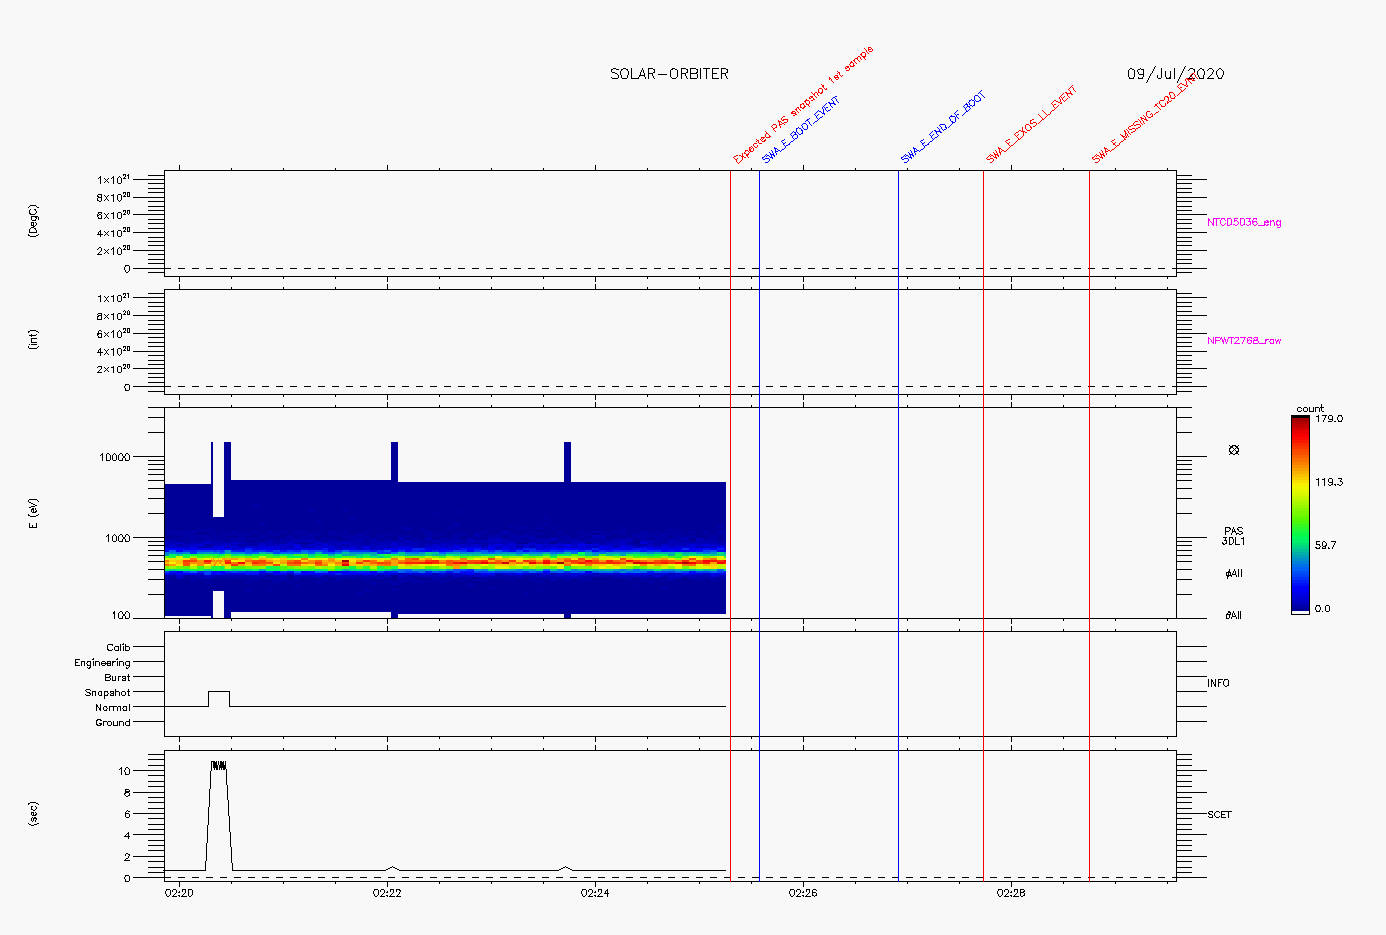Click the rainbow count colorbar
Viewport: 1386px width, 935px height.
(1300, 514)
